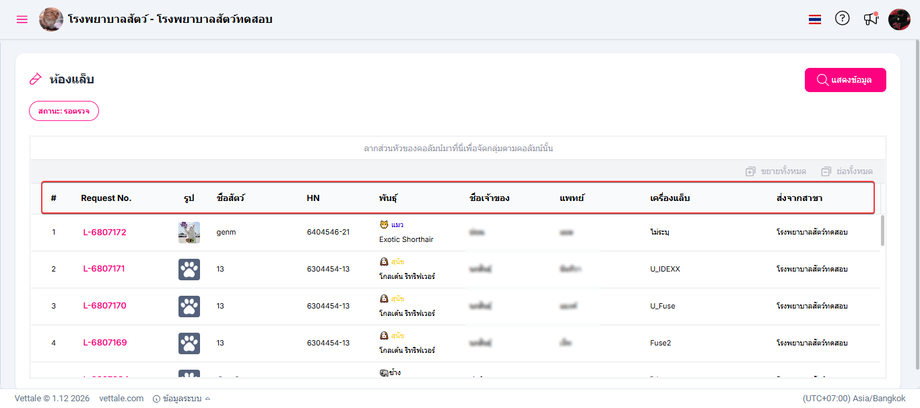Click the dog species icon in row L-6807171
This screenshot has height=408, width=920.
384,261
